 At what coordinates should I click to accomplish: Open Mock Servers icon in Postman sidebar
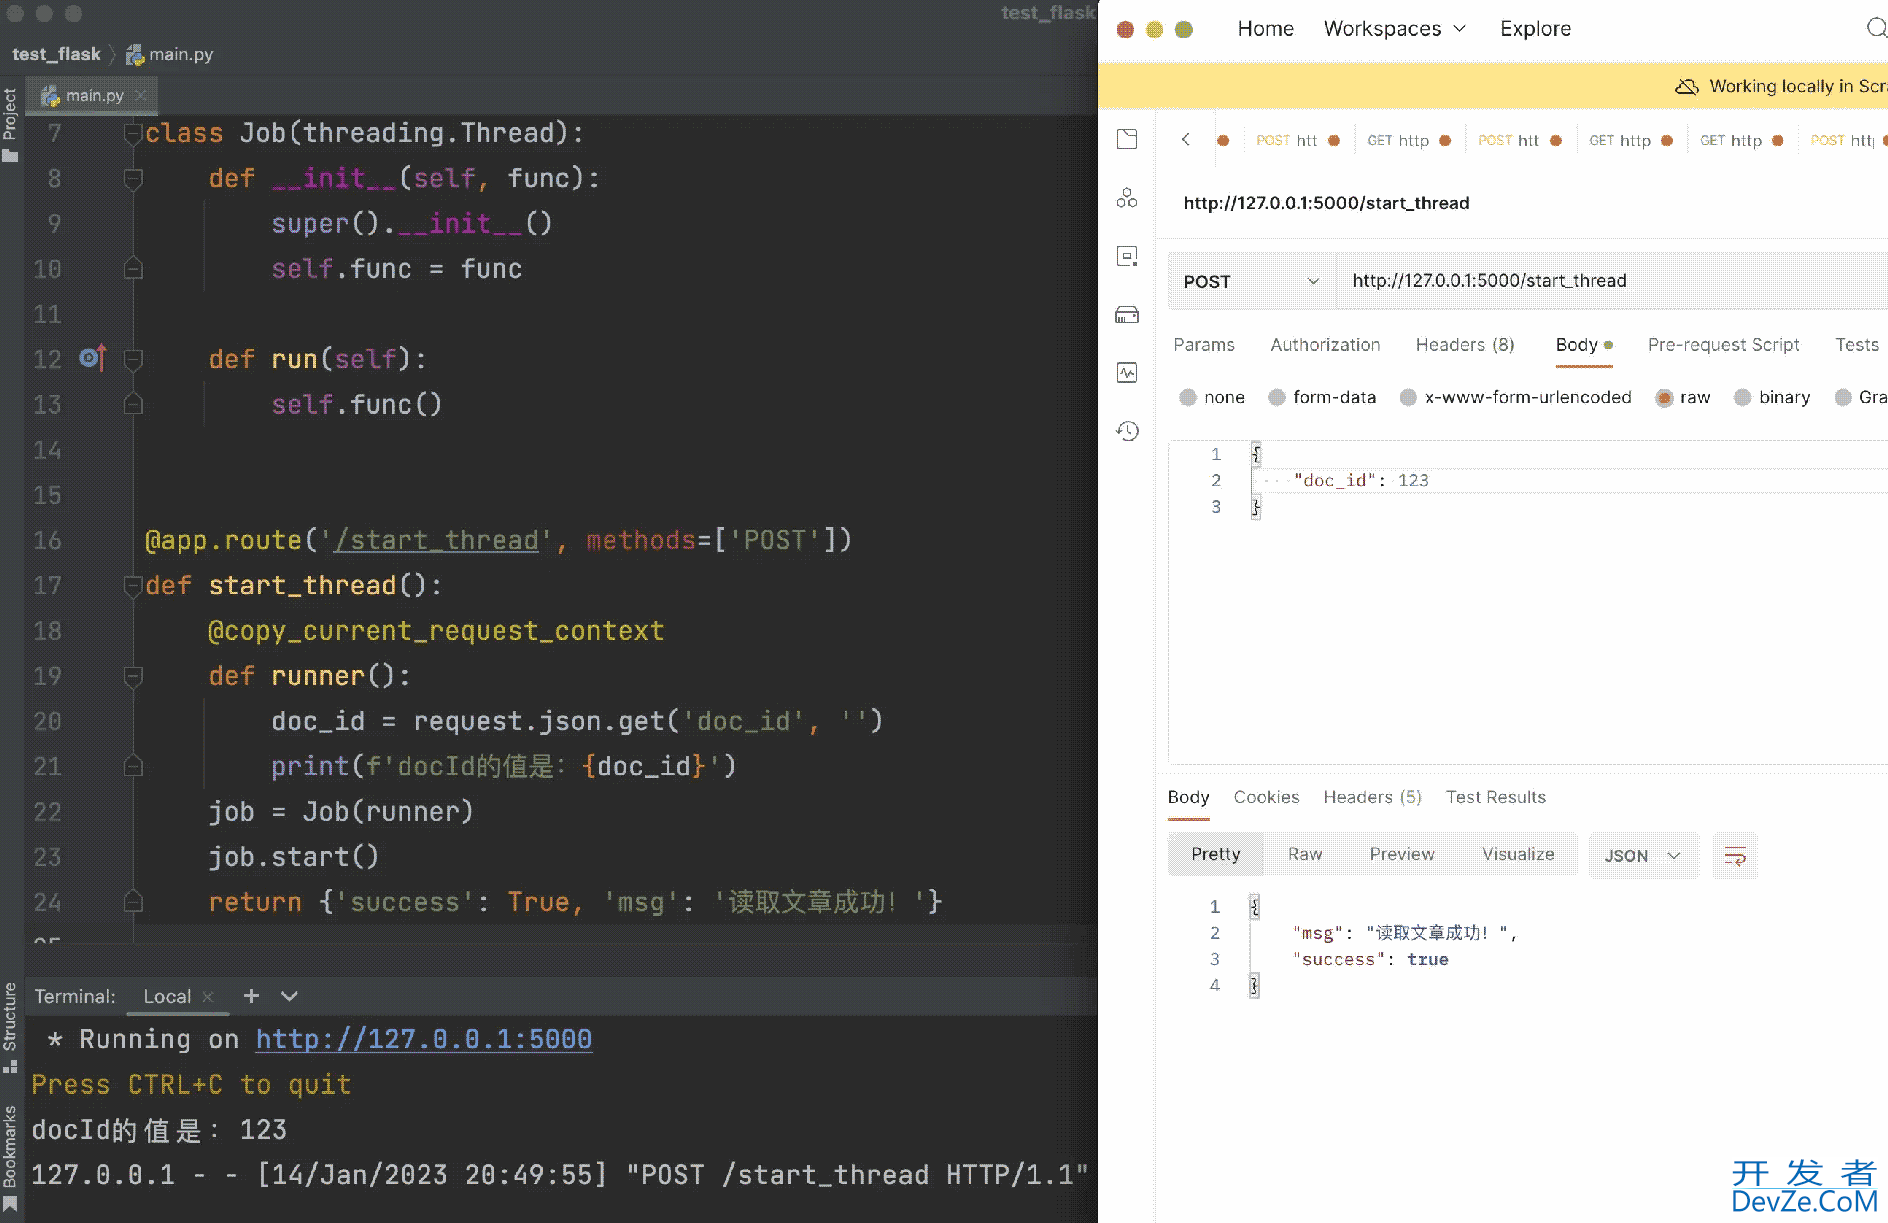[1127, 315]
